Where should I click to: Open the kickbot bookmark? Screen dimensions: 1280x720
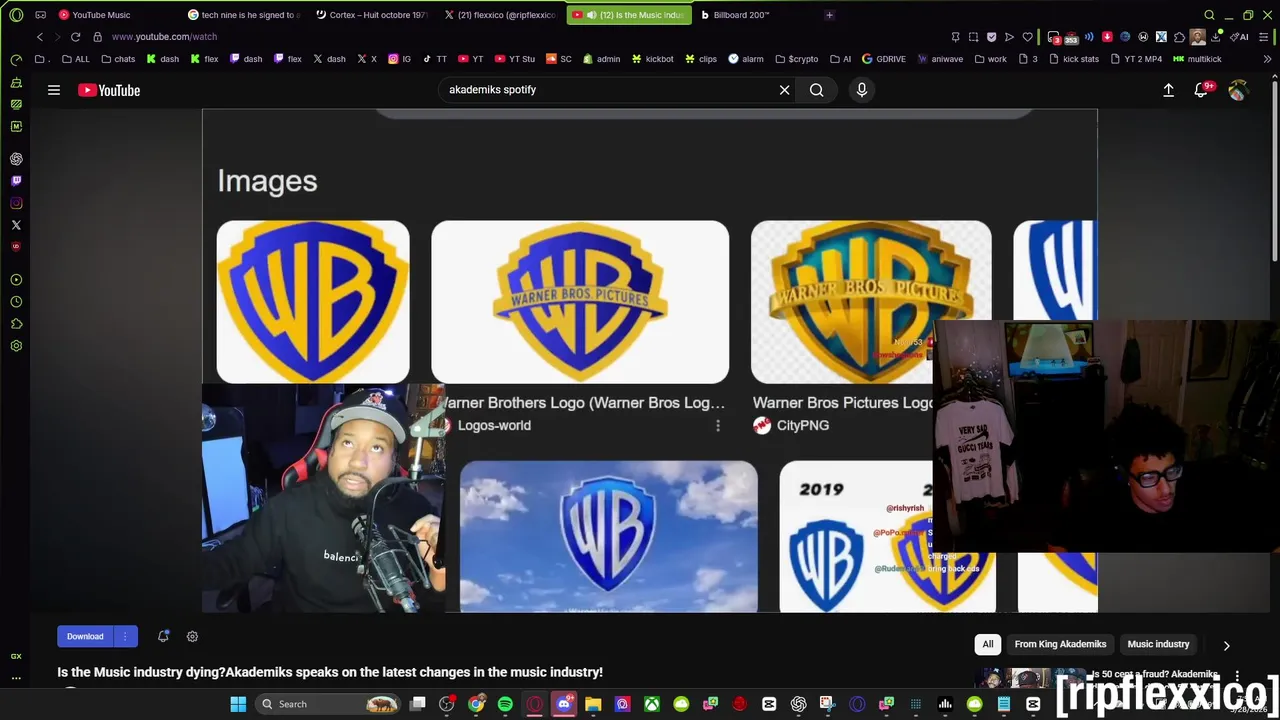pos(652,59)
